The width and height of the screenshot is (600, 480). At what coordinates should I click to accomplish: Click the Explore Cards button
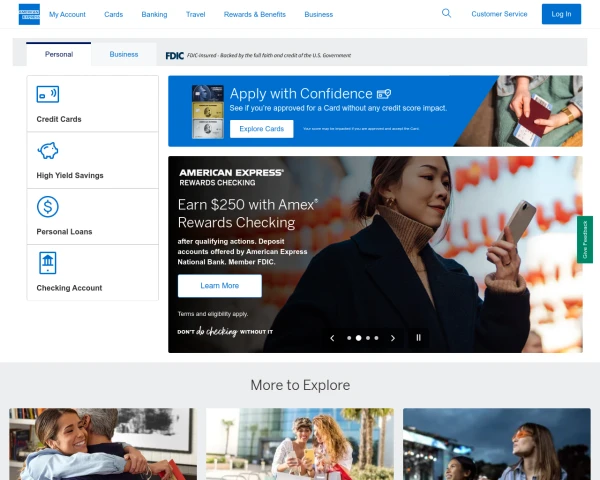click(262, 129)
